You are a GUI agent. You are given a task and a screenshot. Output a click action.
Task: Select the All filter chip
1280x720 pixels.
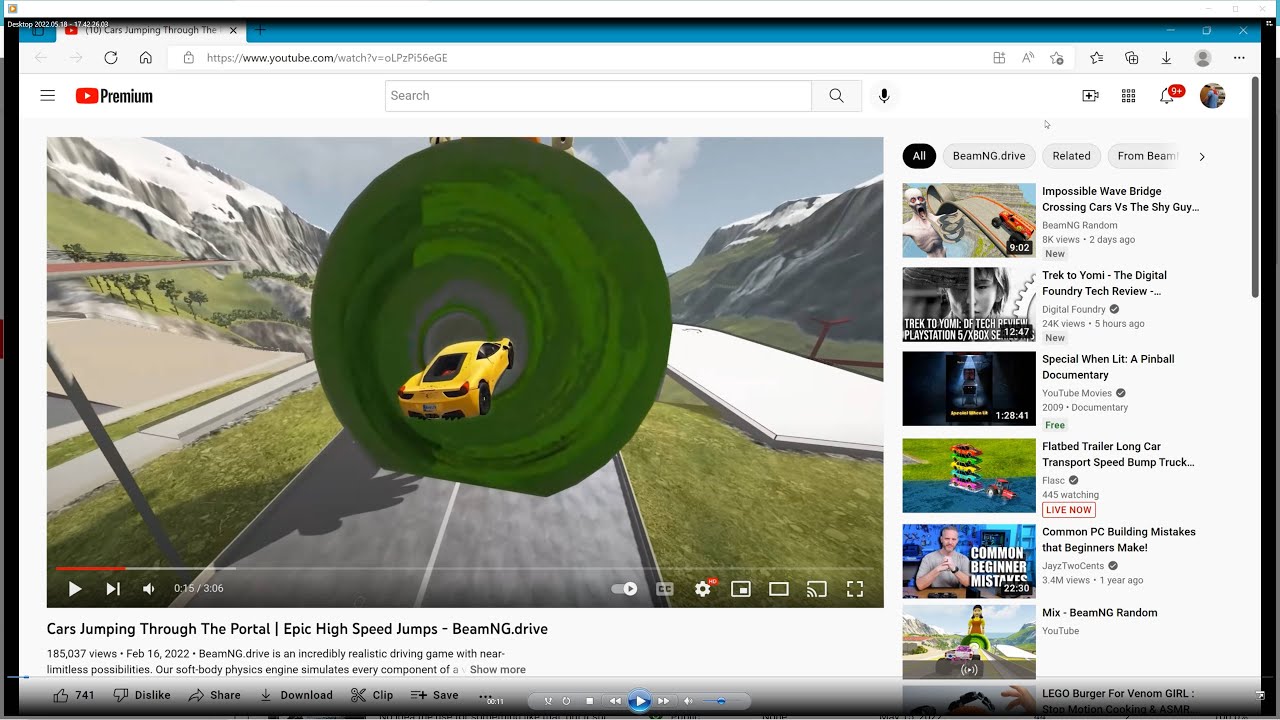pyautogui.click(x=919, y=156)
